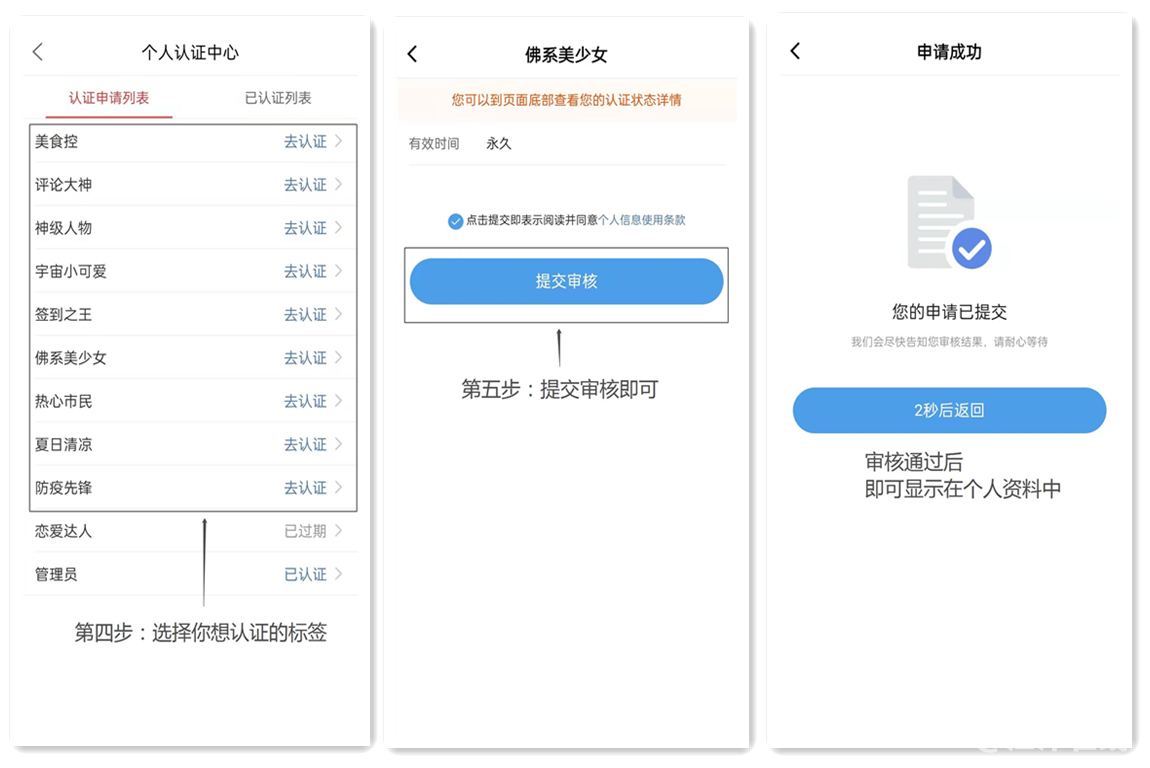This screenshot has height=768, width=1150.
Task: Click the 申请成功 page title
Action: [x=949, y=51]
